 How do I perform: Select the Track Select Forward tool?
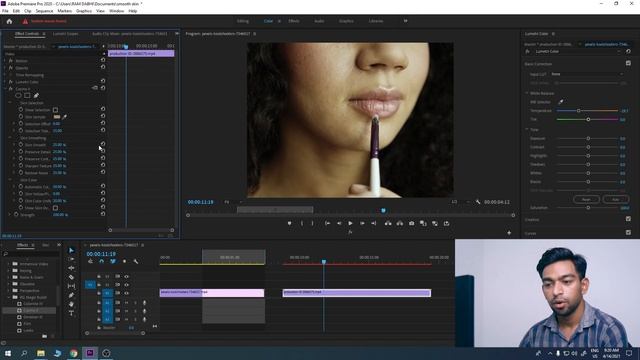(x=71, y=259)
